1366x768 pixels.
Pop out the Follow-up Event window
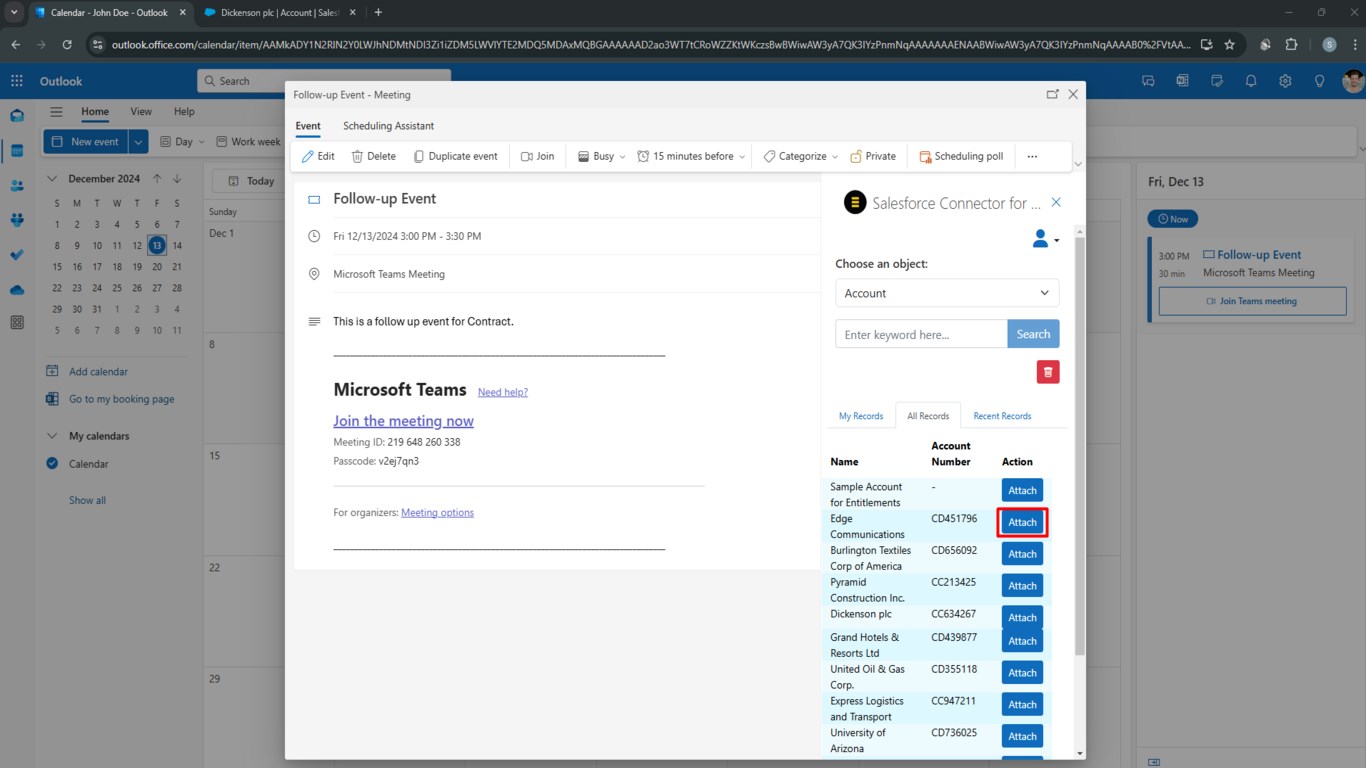point(1052,94)
